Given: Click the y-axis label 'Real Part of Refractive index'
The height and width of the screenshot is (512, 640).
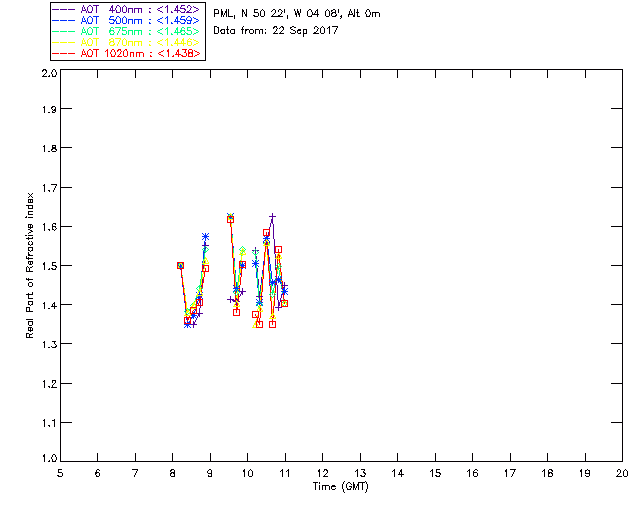Looking at the screenshot, I should click(x=29, y=265).
